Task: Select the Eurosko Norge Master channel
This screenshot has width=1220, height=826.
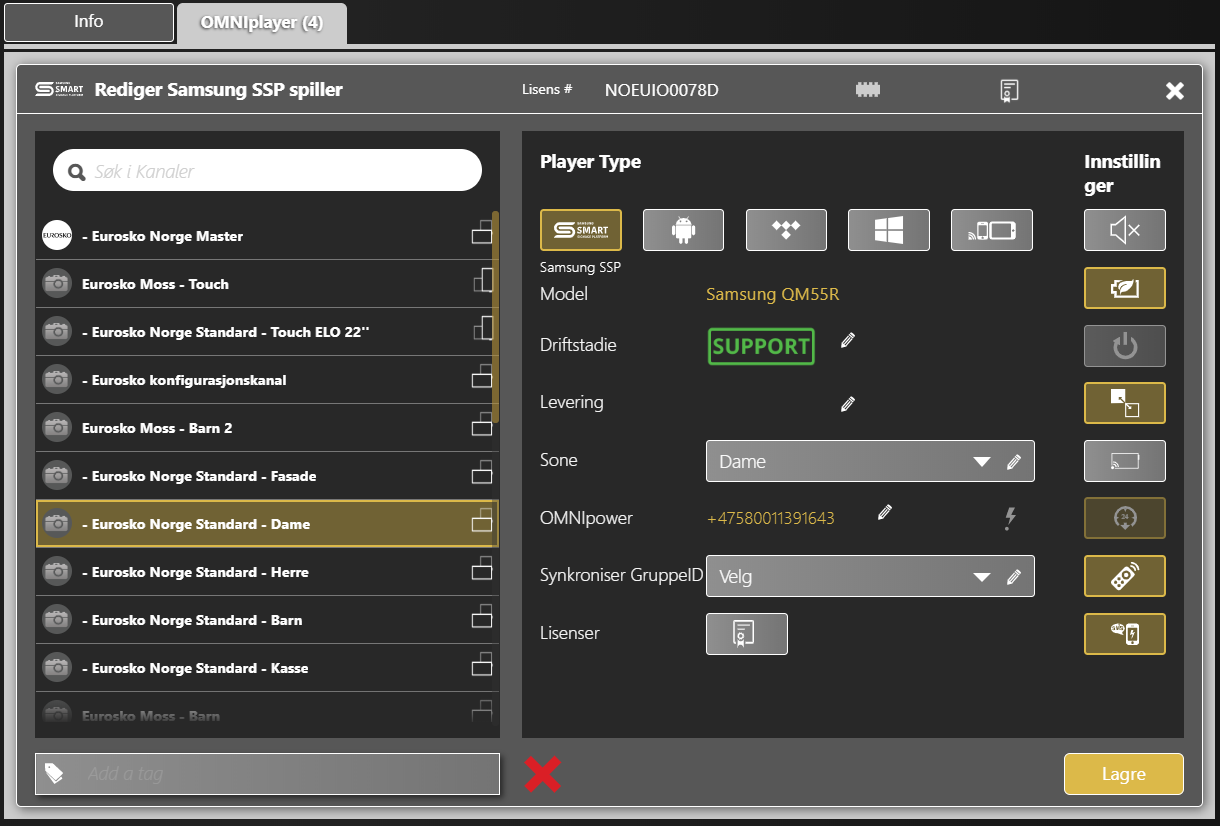Action: (267, 236)
